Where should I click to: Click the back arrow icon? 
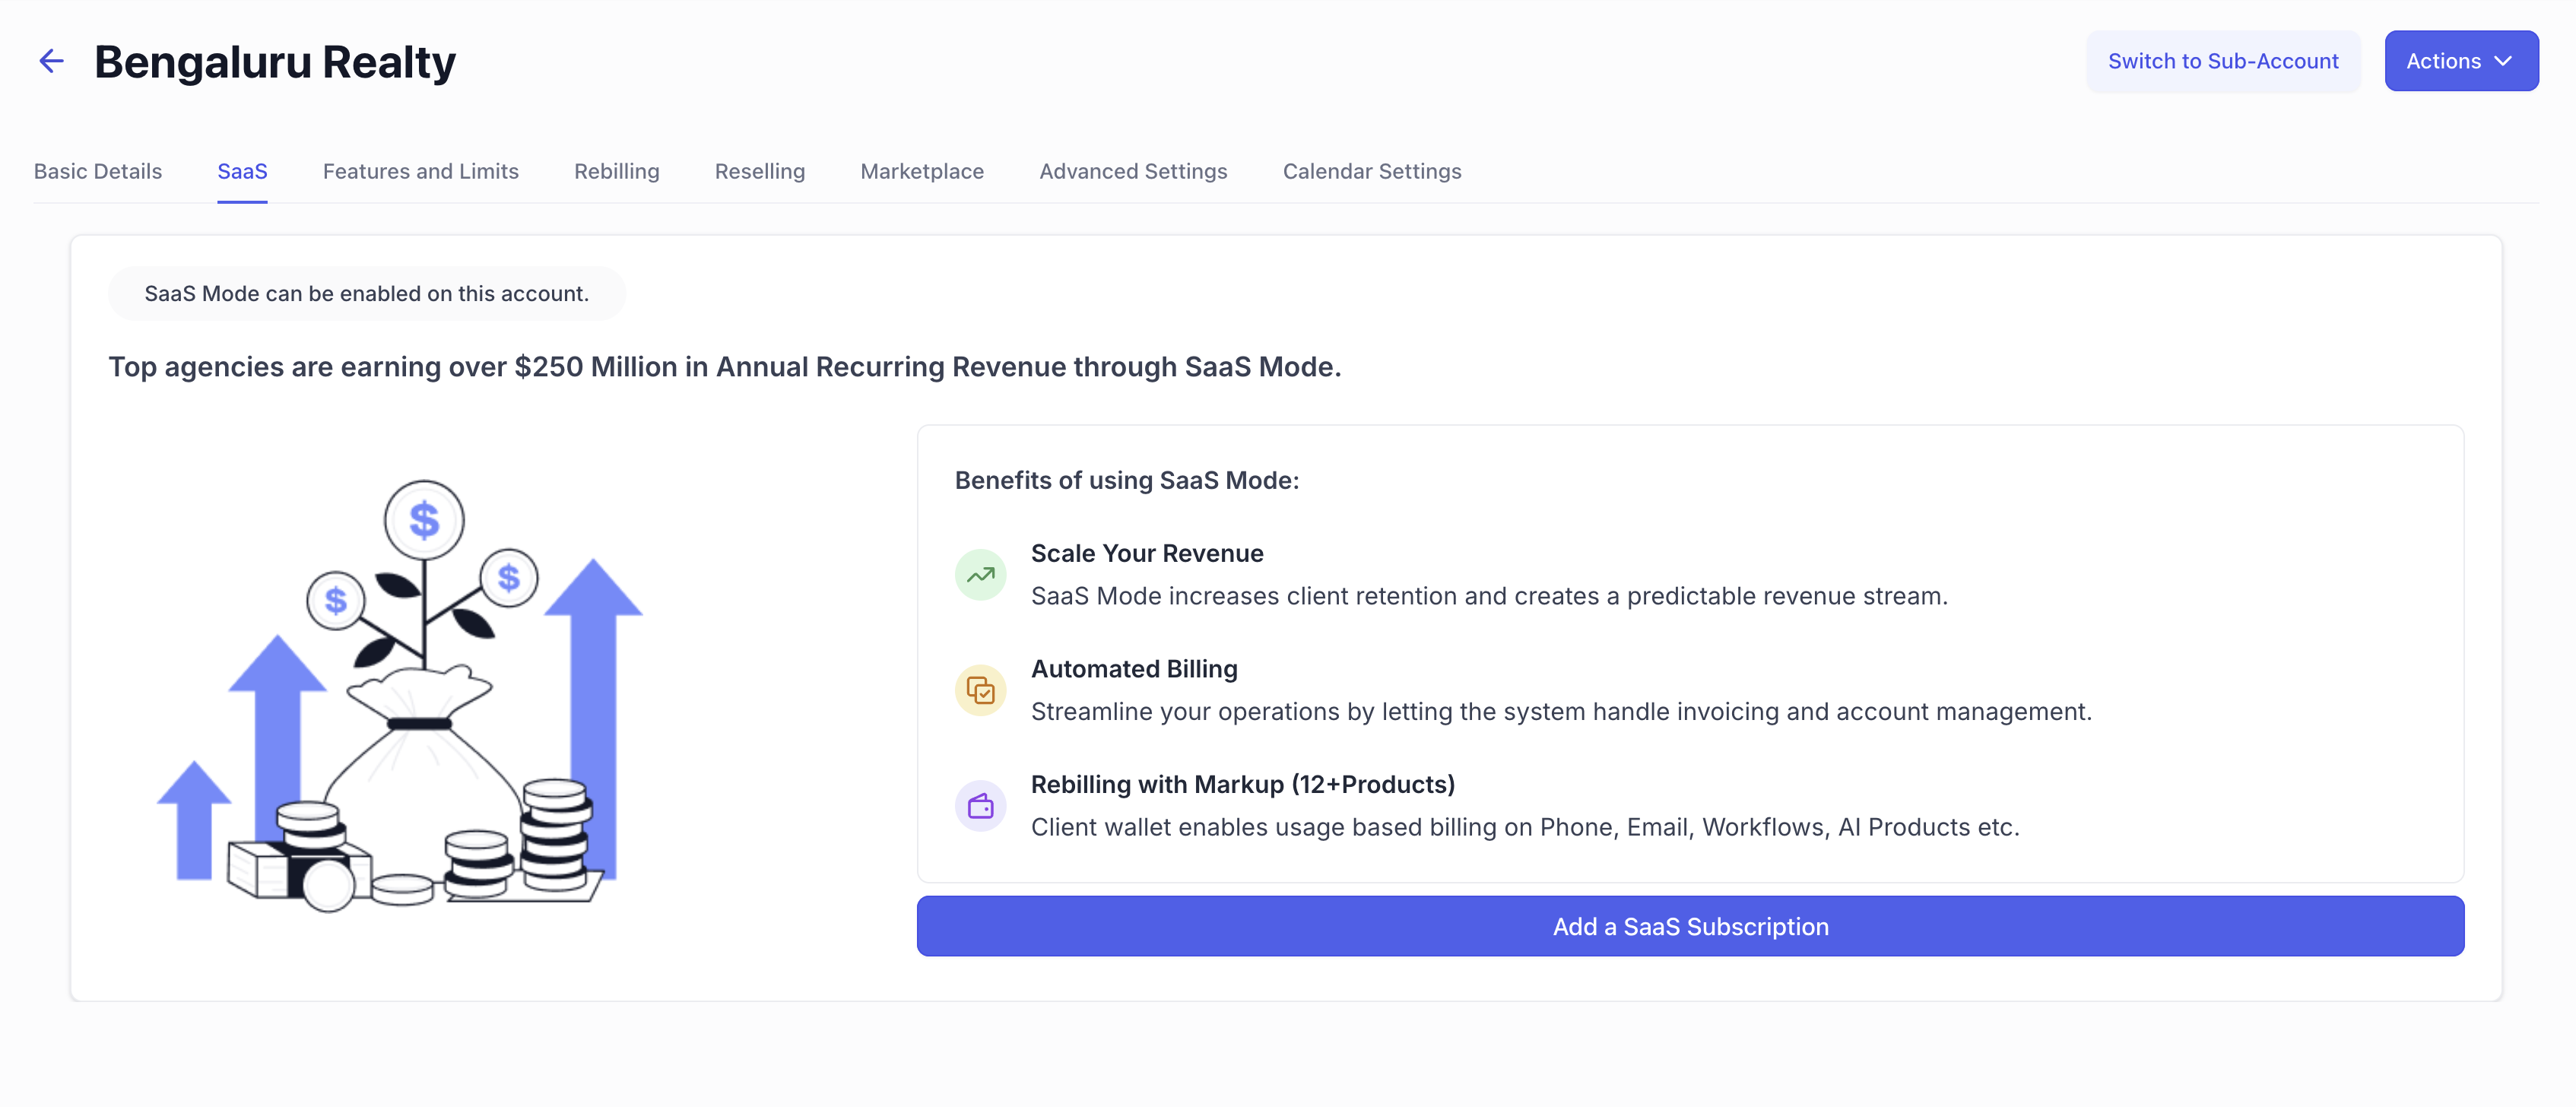click(x=51, y=61)
